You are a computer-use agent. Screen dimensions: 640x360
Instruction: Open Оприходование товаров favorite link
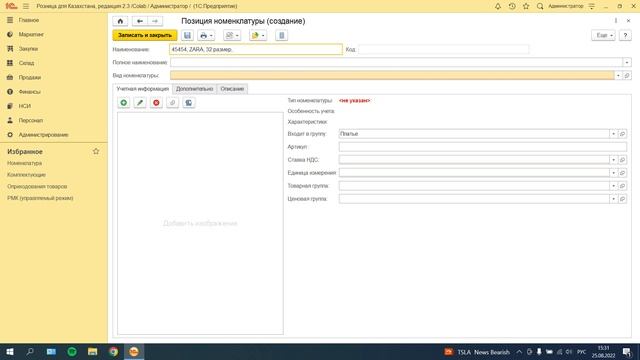(x=37, y=187)
